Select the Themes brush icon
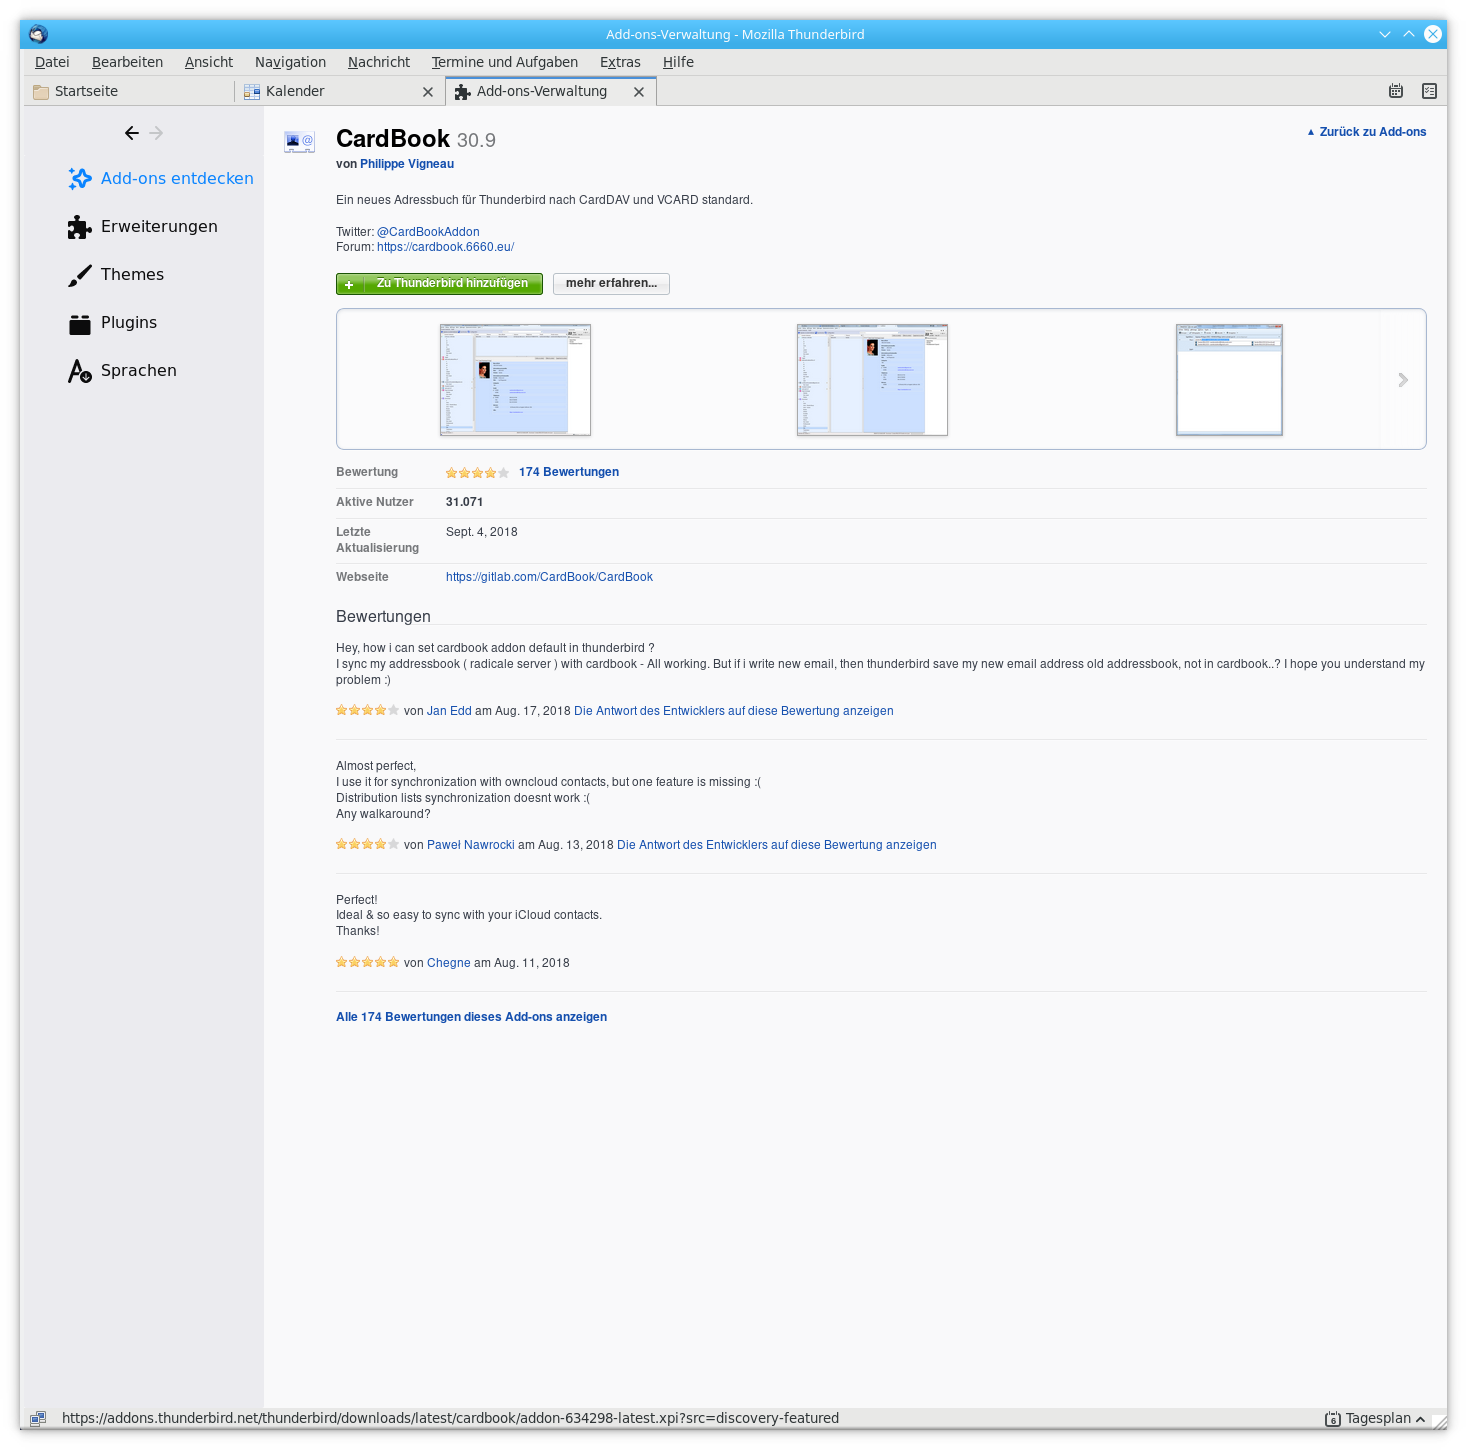Image resolution: width=1467 pixels, height=1450 pixels. point(80,275)
